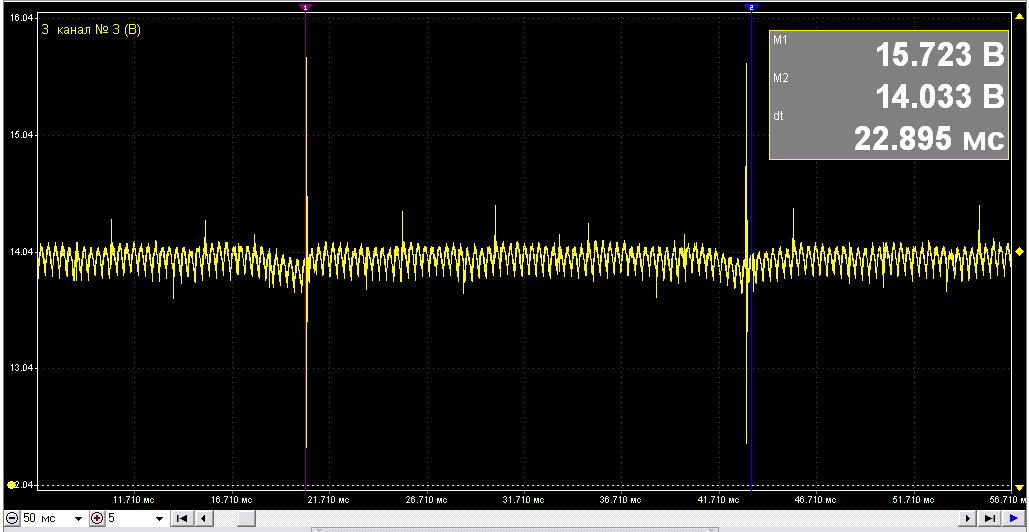
Task: Step forward with the black right arrow
Action: pyautogui.click(x=968, y=519)
